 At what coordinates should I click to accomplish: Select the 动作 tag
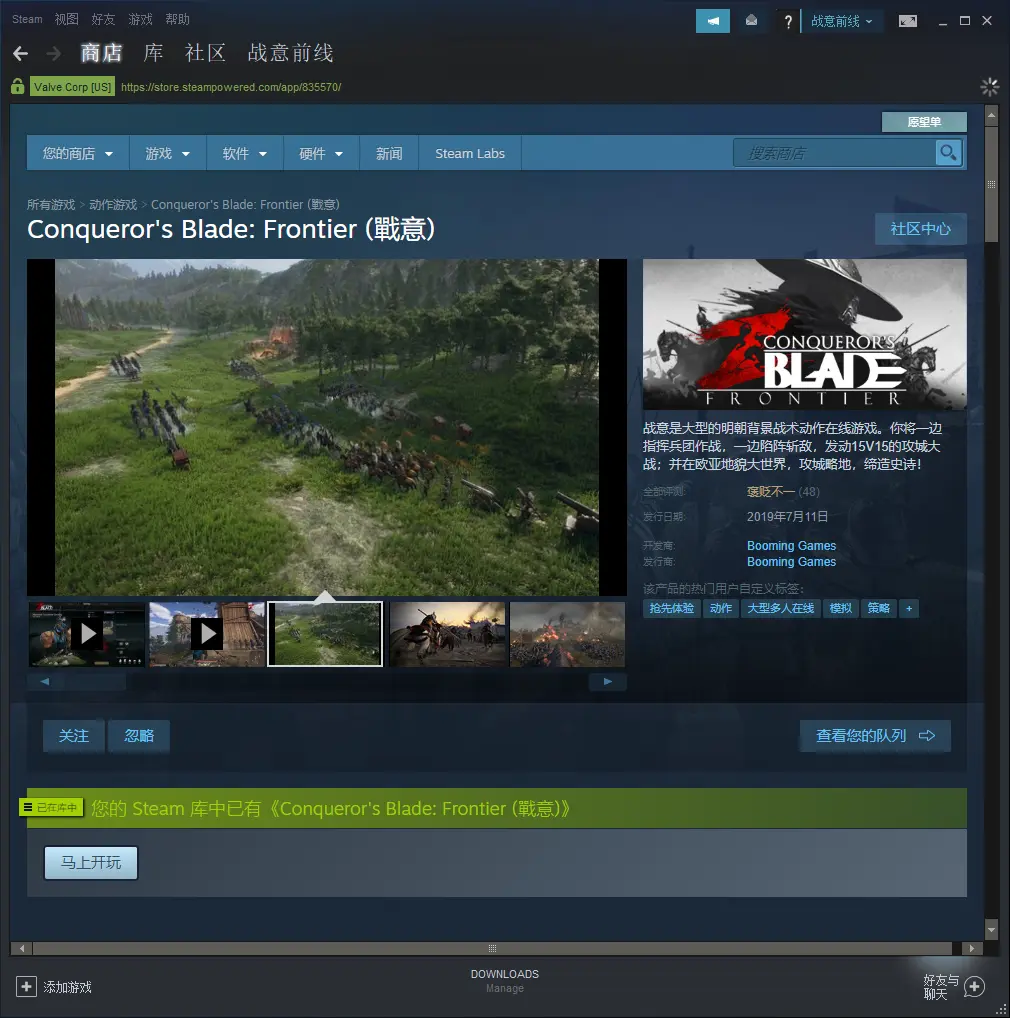point(721,608)
